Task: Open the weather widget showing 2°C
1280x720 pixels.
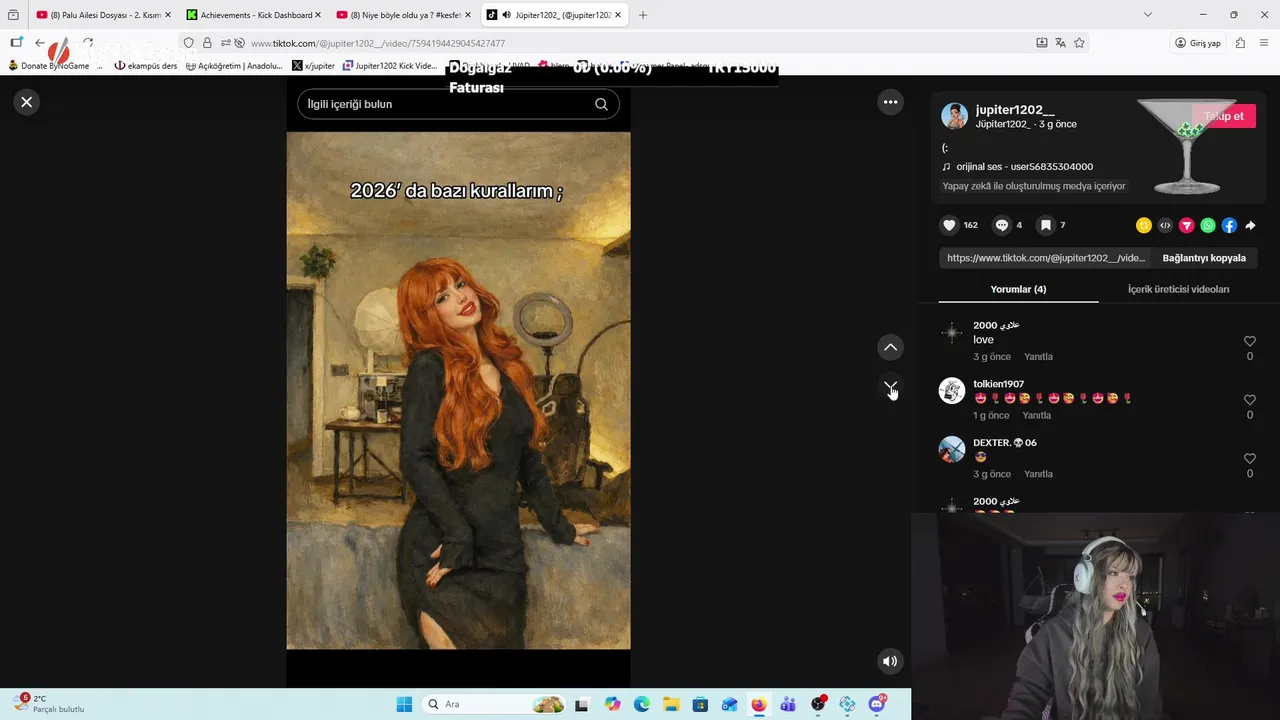Action: coord(48,703)
